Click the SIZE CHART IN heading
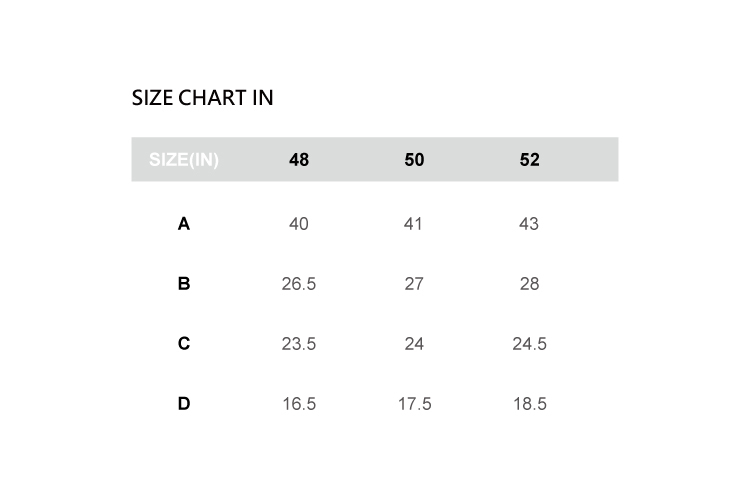Viewport: 750px width, 500px height. [203, 98]
